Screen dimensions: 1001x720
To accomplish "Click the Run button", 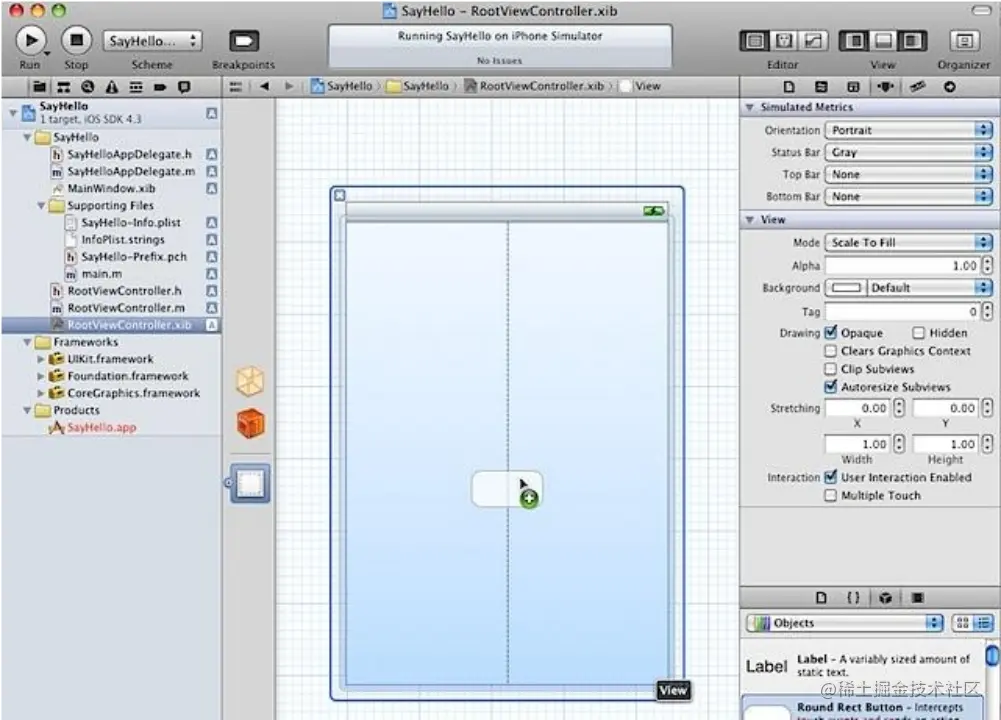I will pyautogui.click(x=30, y=40).
